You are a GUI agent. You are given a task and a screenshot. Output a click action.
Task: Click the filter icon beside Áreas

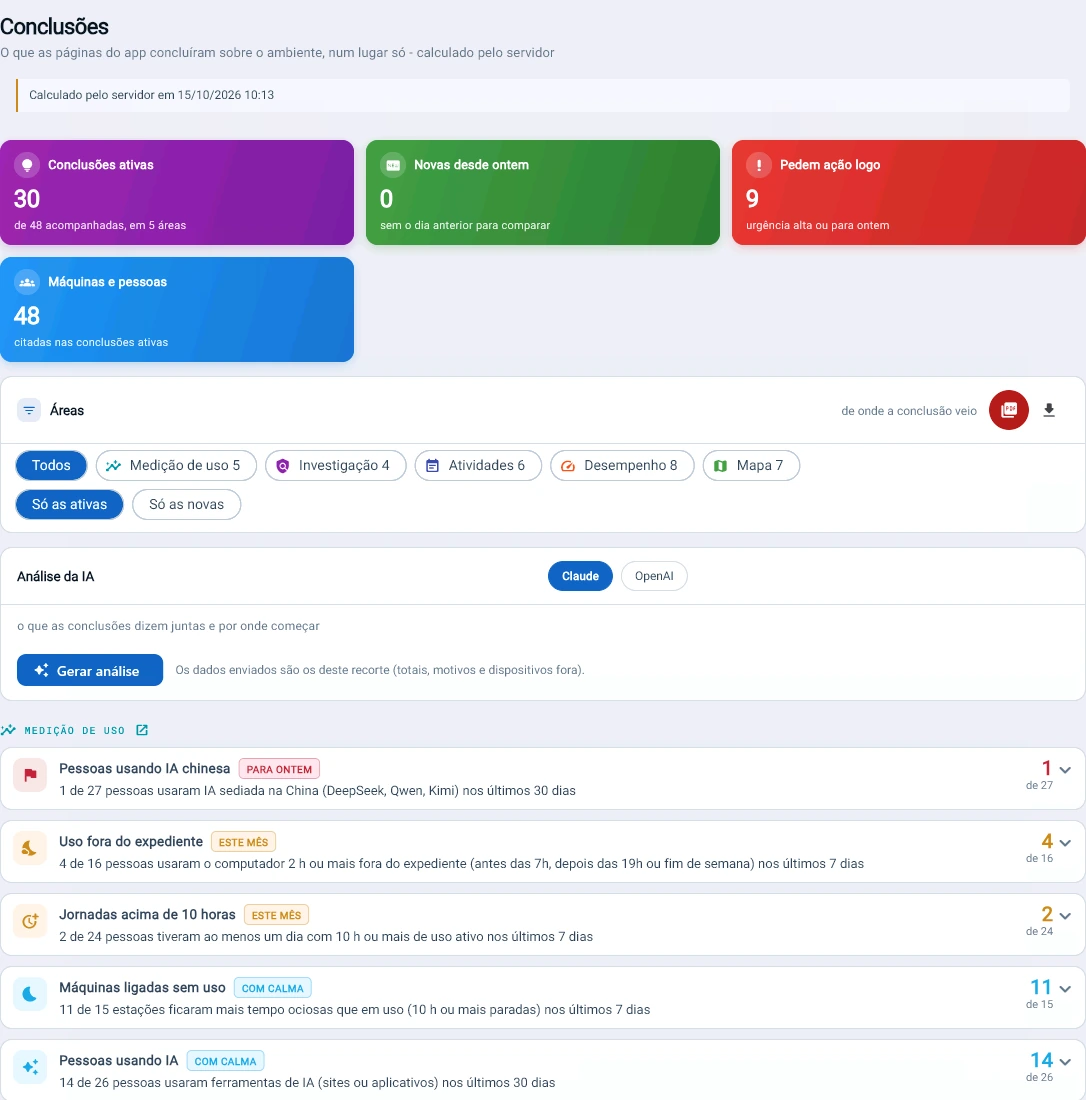tap(29, 410)
